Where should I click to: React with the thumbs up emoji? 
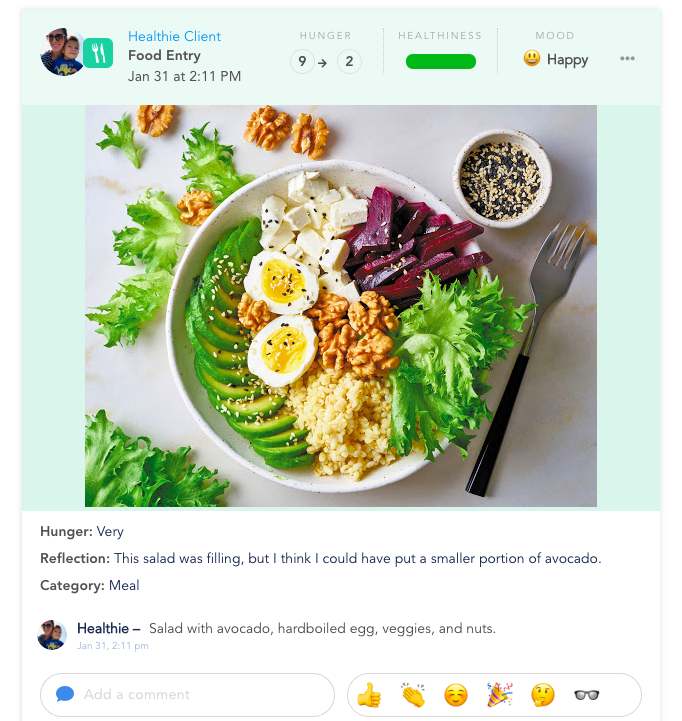pyautogui.click(x=369, y=694)
